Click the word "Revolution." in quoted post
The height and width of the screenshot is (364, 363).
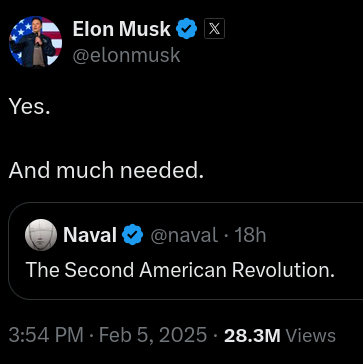pyautogui.click(x=283, y=270)
